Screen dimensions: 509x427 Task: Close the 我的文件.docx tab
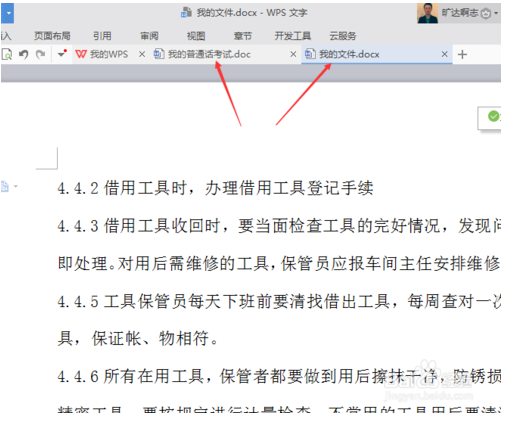coord(445,54)
